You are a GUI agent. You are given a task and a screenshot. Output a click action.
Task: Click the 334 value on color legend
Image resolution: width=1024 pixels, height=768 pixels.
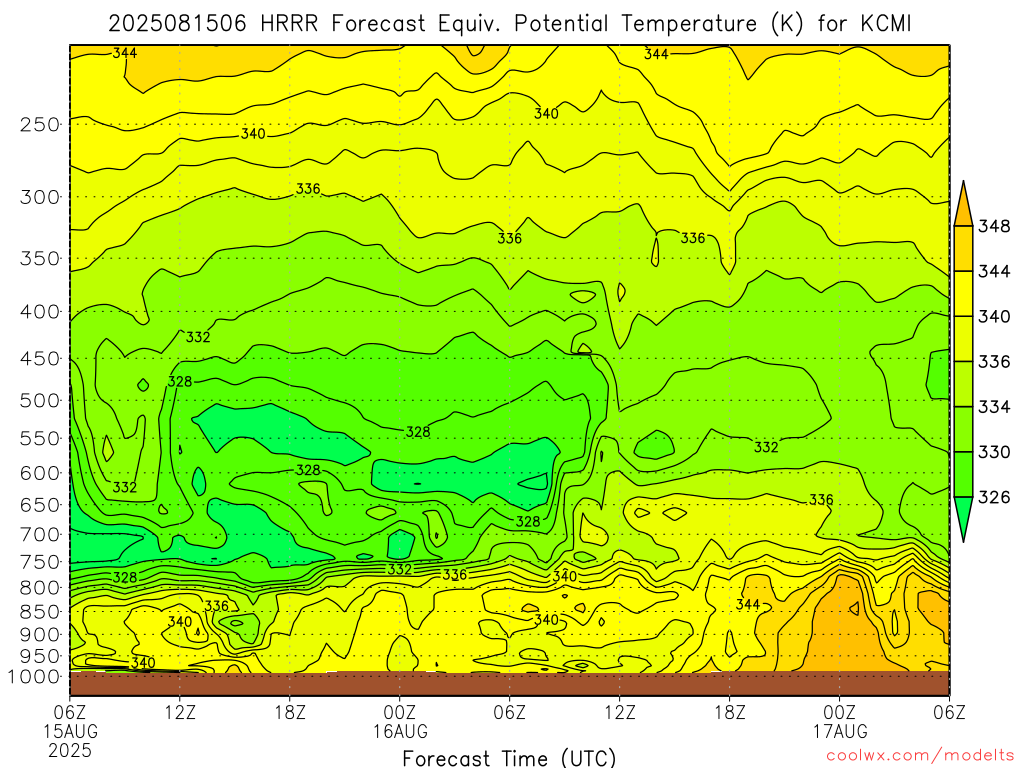point(994,407)
